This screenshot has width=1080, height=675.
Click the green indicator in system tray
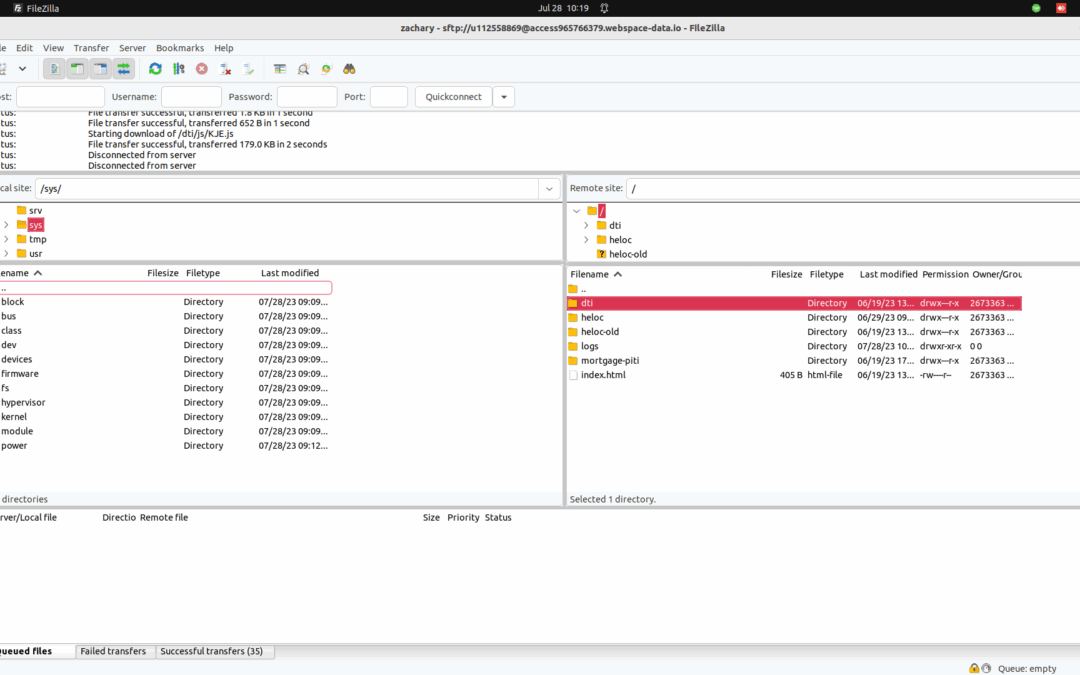(x=1036, y=8)
